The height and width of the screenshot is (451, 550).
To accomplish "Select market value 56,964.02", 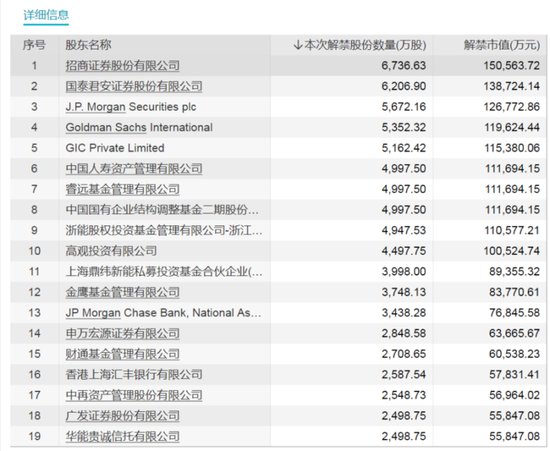I will (x=515, y=396).
